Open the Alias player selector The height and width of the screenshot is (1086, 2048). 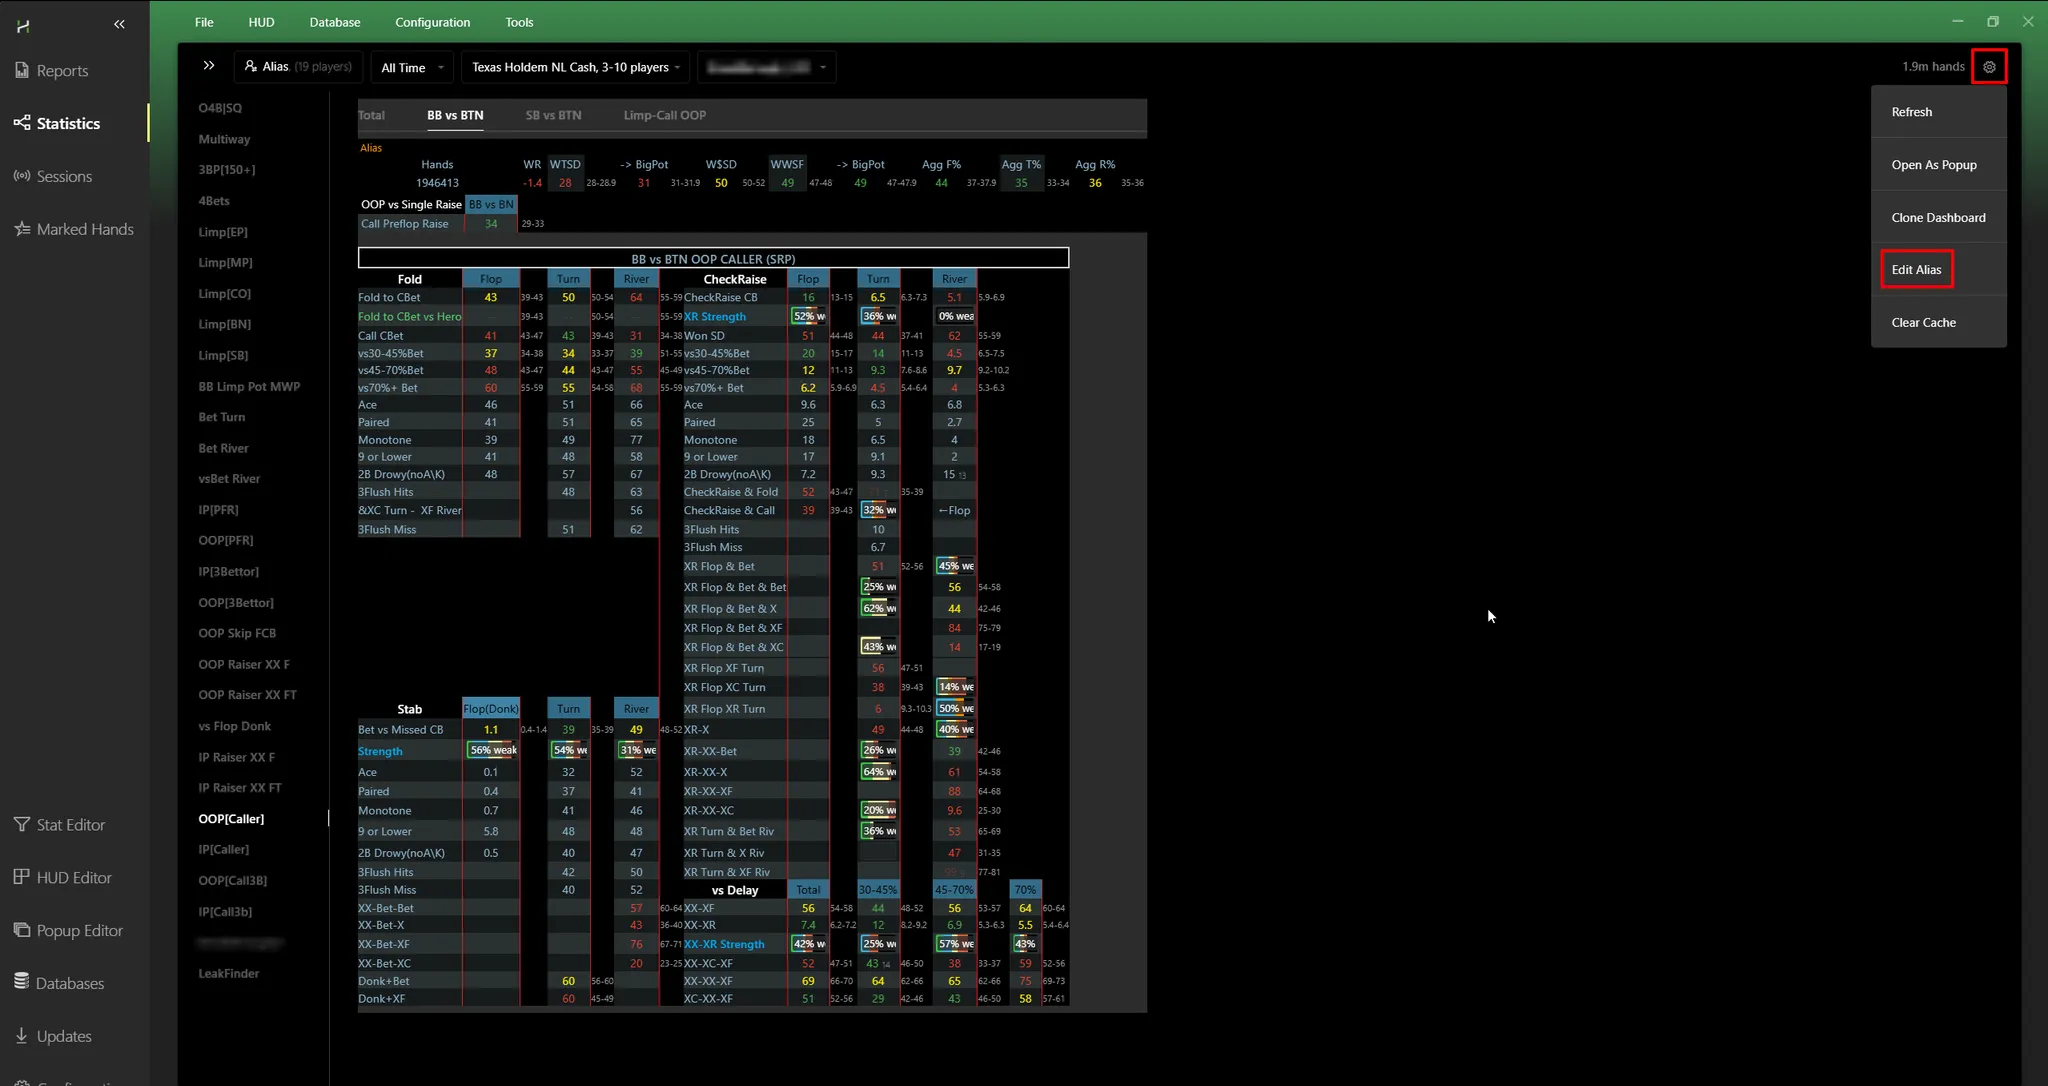point(298,67)
